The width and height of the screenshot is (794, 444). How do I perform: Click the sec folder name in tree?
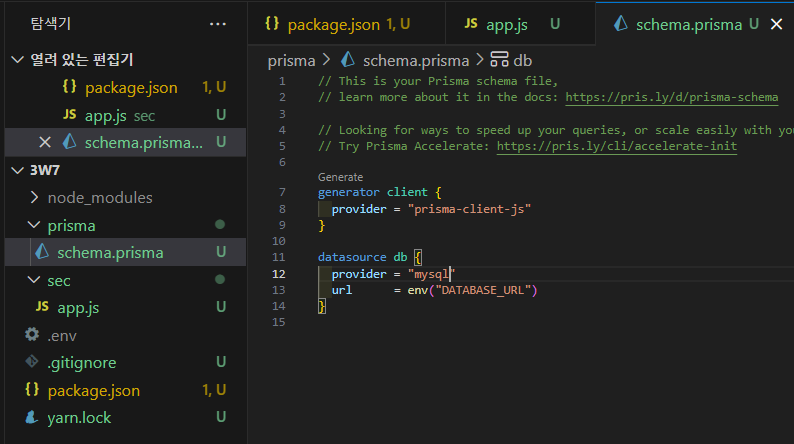pyautogui.click(x=59, y=281)
